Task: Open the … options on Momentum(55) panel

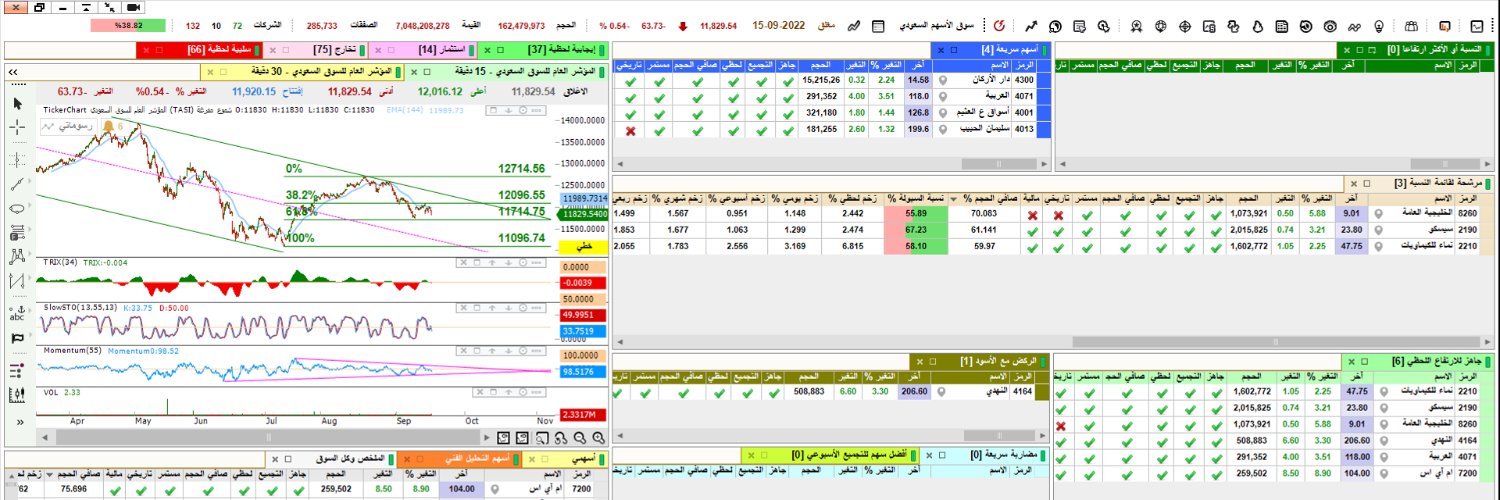Action: coord(536,350)
